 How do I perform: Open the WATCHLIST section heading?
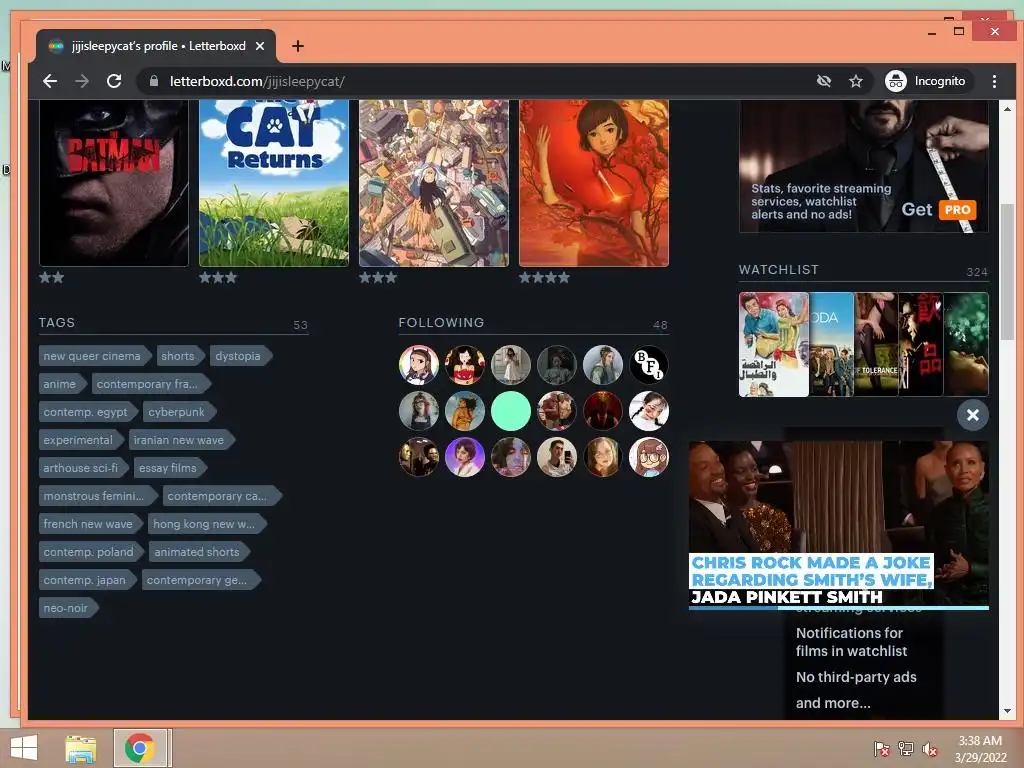click(x=778, y=270)
